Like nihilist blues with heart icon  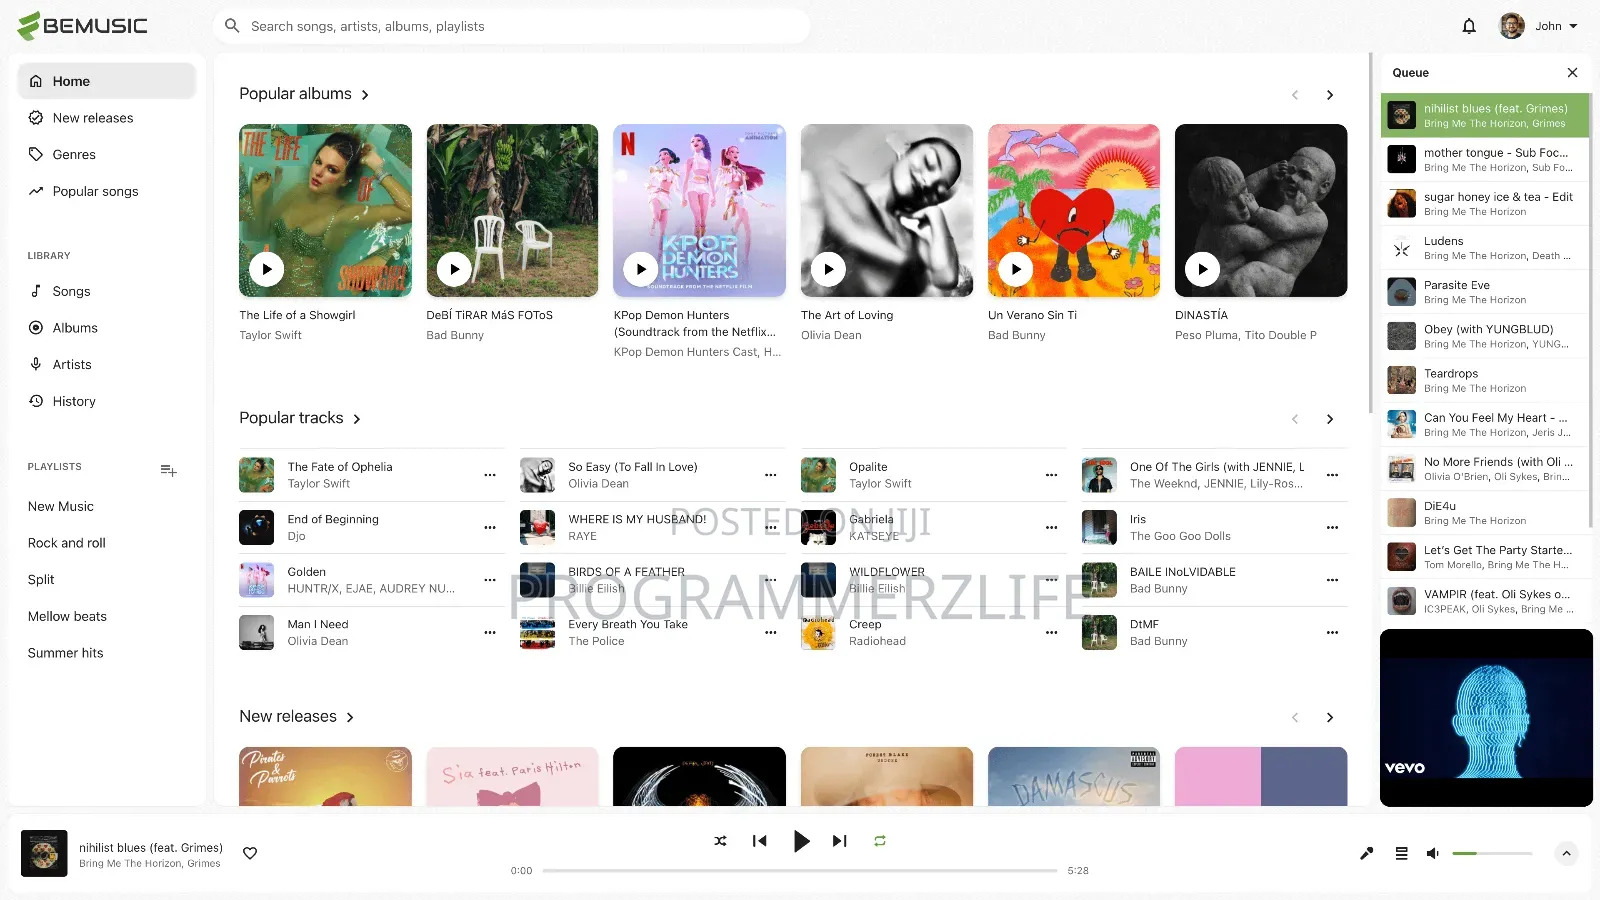pyautogui.click(x=250, y=853)
